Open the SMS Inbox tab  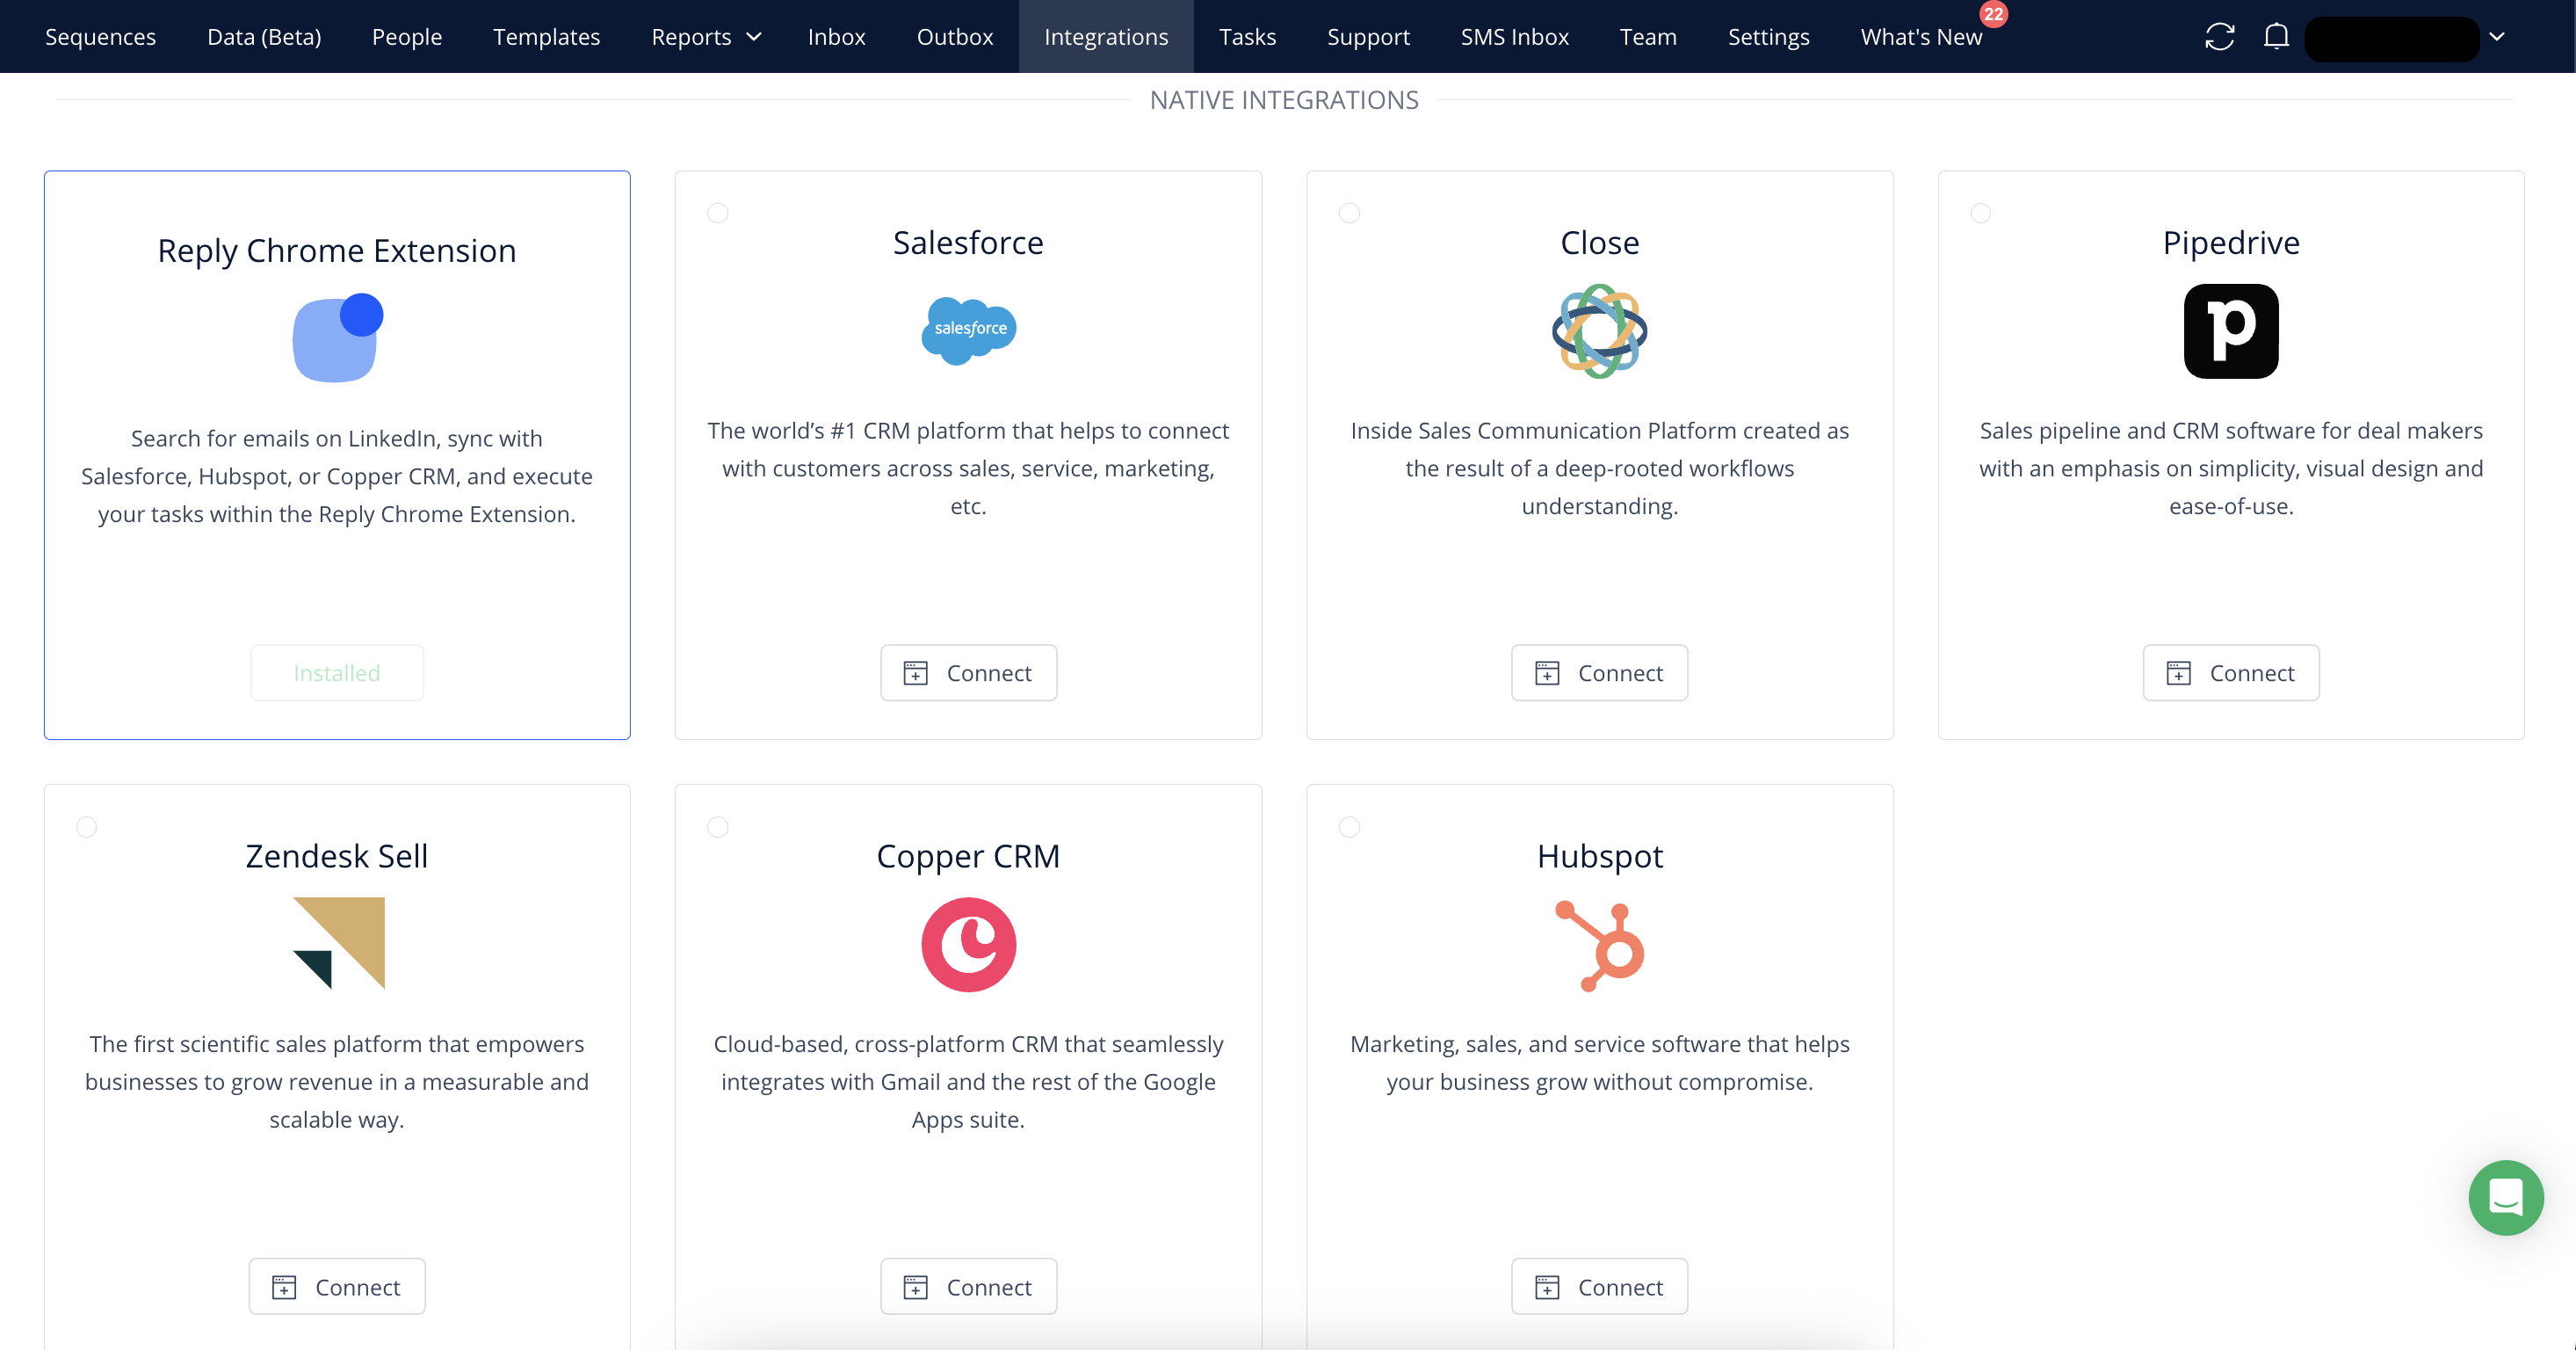(1514, 37)
